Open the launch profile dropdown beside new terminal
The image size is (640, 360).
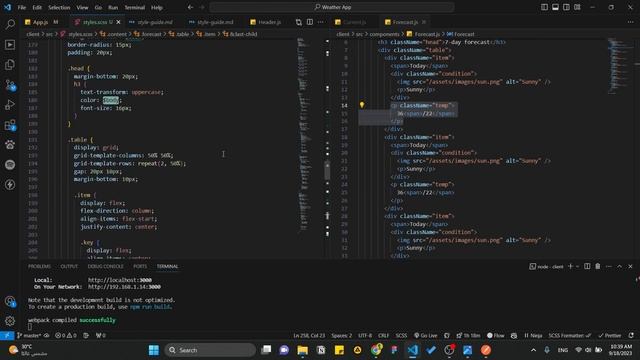(578, 267)
